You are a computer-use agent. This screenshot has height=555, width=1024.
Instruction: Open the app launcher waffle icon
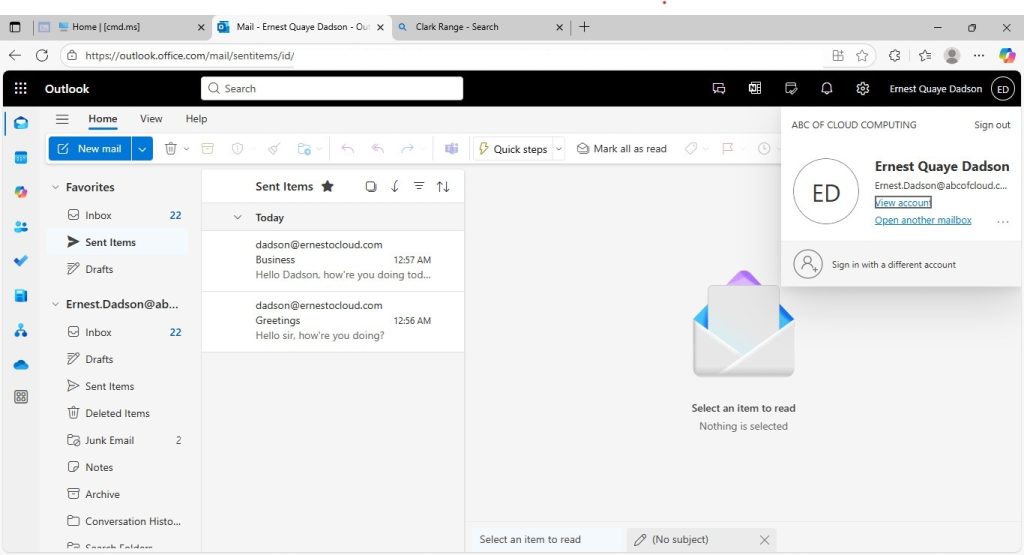[21, 88]
